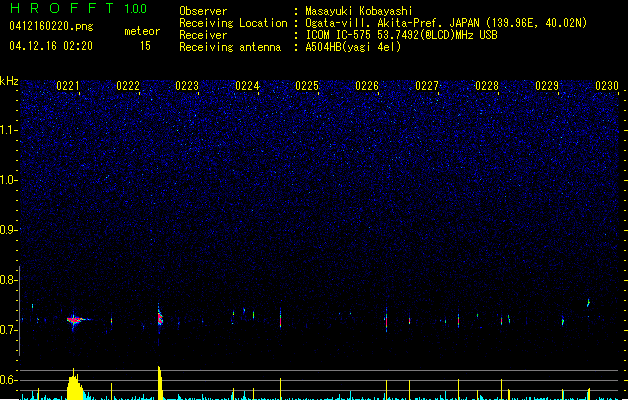Screen dimensions: 629x400
Task: Click the kHz axis unit label
Action: 9,81
